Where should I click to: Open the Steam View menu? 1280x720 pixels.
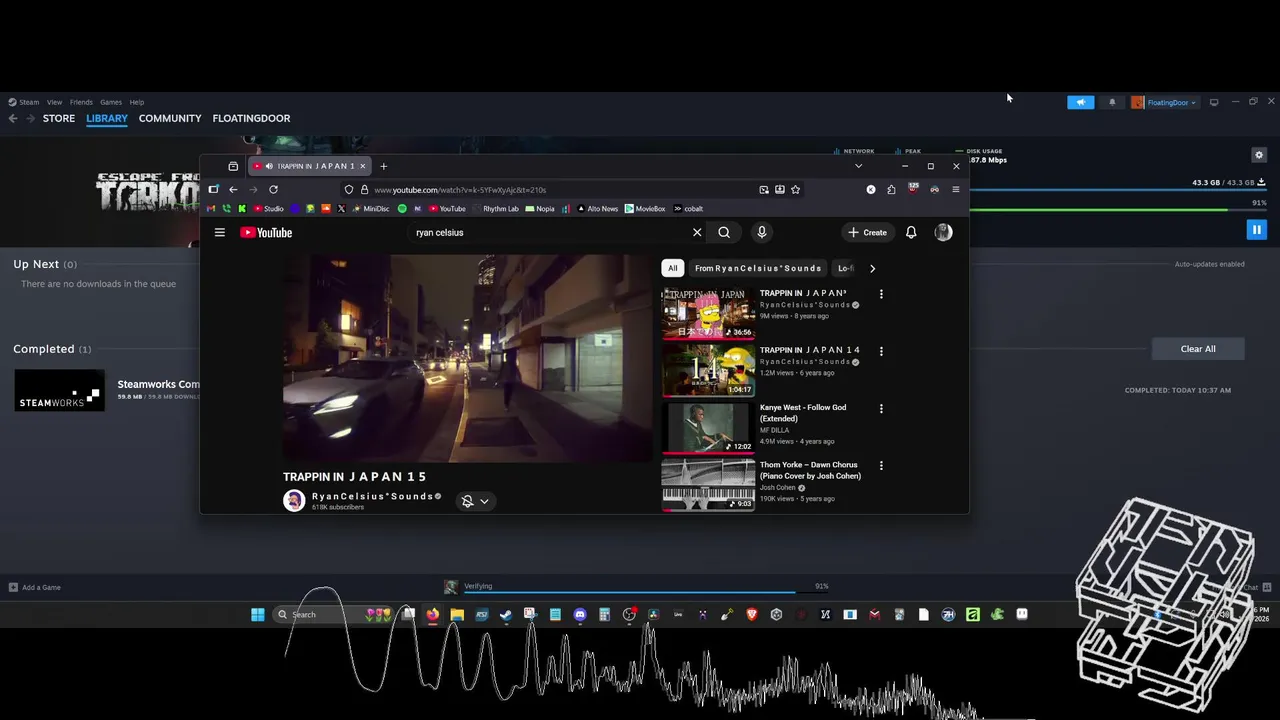(54, 102)
